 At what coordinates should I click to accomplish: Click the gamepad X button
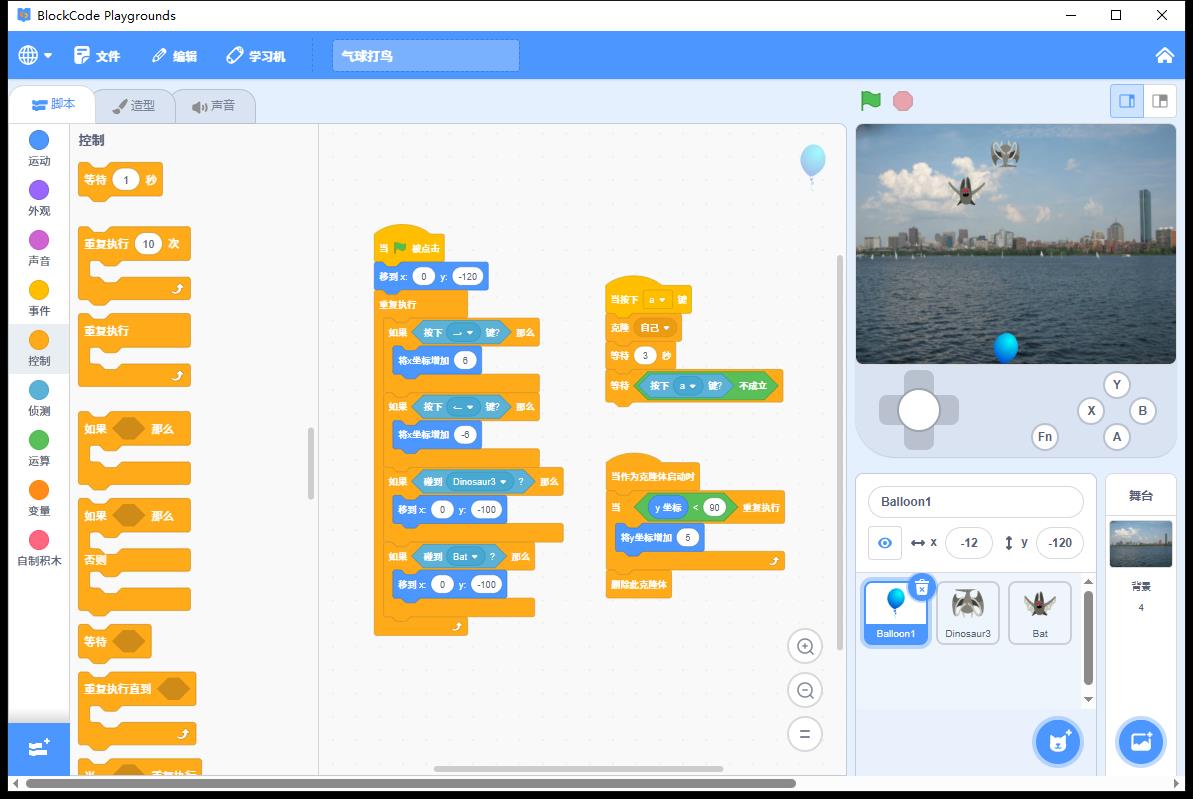tap(1091, 411)
